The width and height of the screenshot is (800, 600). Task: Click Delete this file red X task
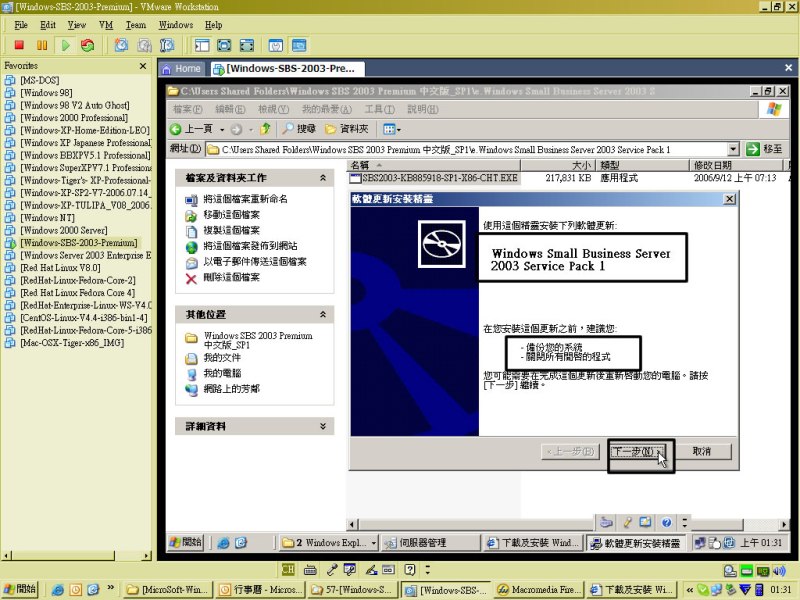click(191, 279)
